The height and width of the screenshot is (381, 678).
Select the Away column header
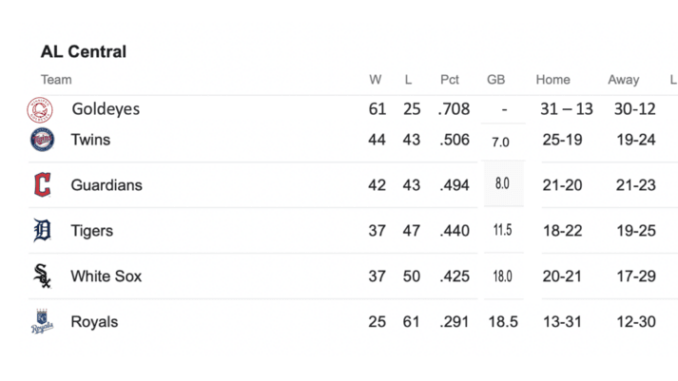coord(623,80)
